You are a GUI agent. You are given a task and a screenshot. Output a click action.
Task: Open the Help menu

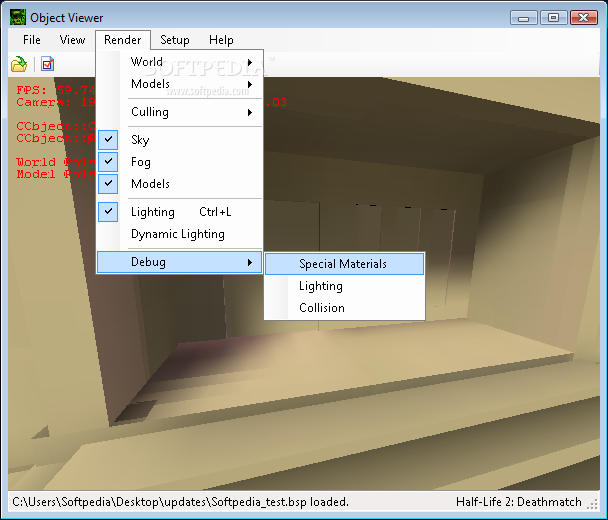(x=221, y=40)
